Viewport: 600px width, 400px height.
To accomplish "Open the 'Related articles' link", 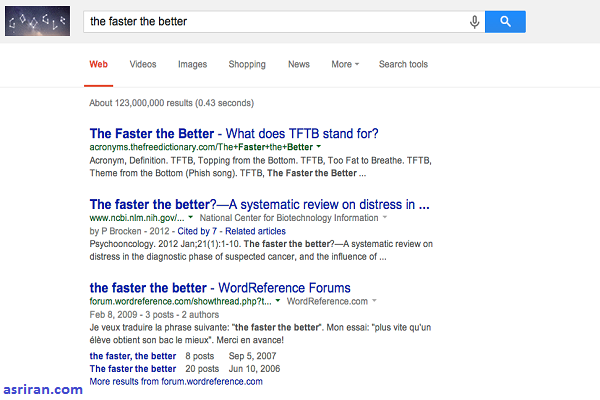I will click(x=258, y=229).
